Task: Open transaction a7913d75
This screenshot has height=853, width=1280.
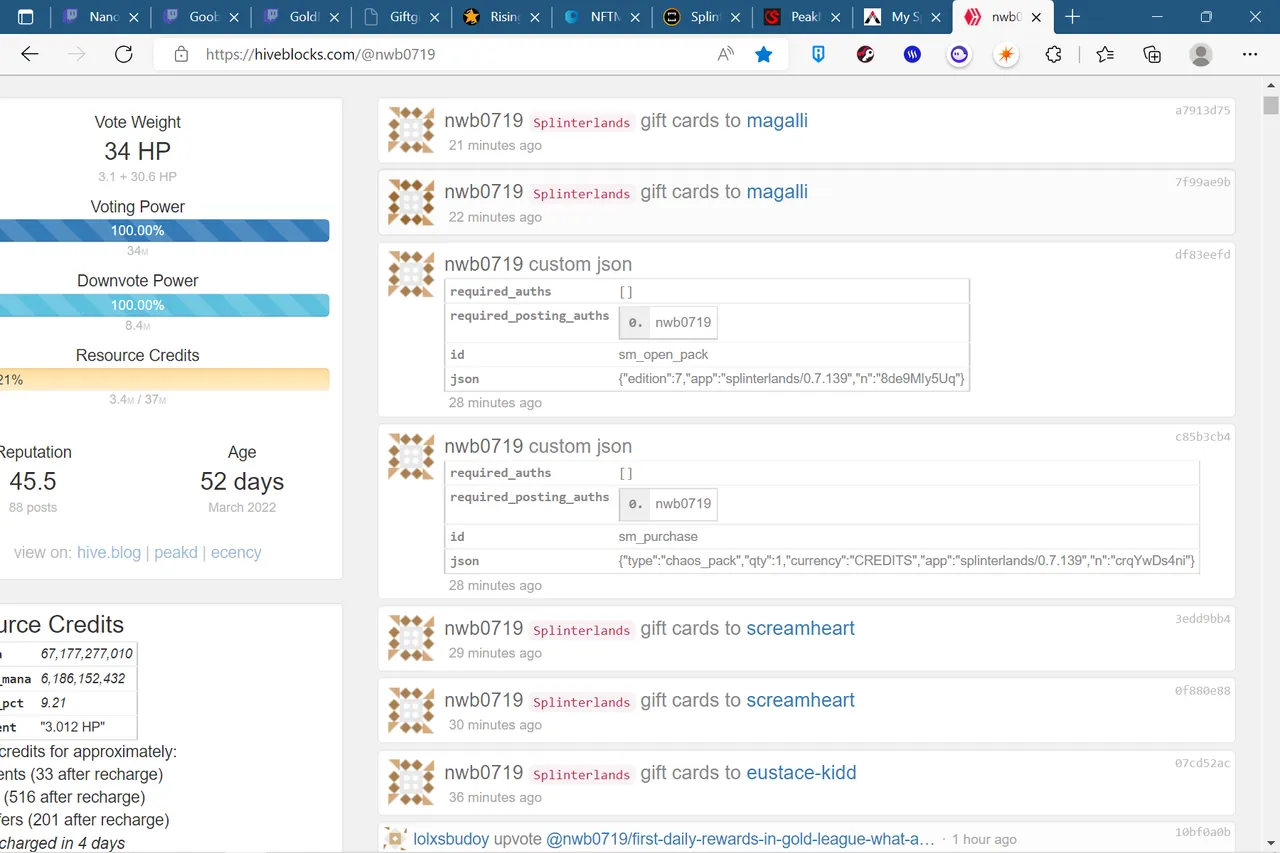Action: point(1203,110)
